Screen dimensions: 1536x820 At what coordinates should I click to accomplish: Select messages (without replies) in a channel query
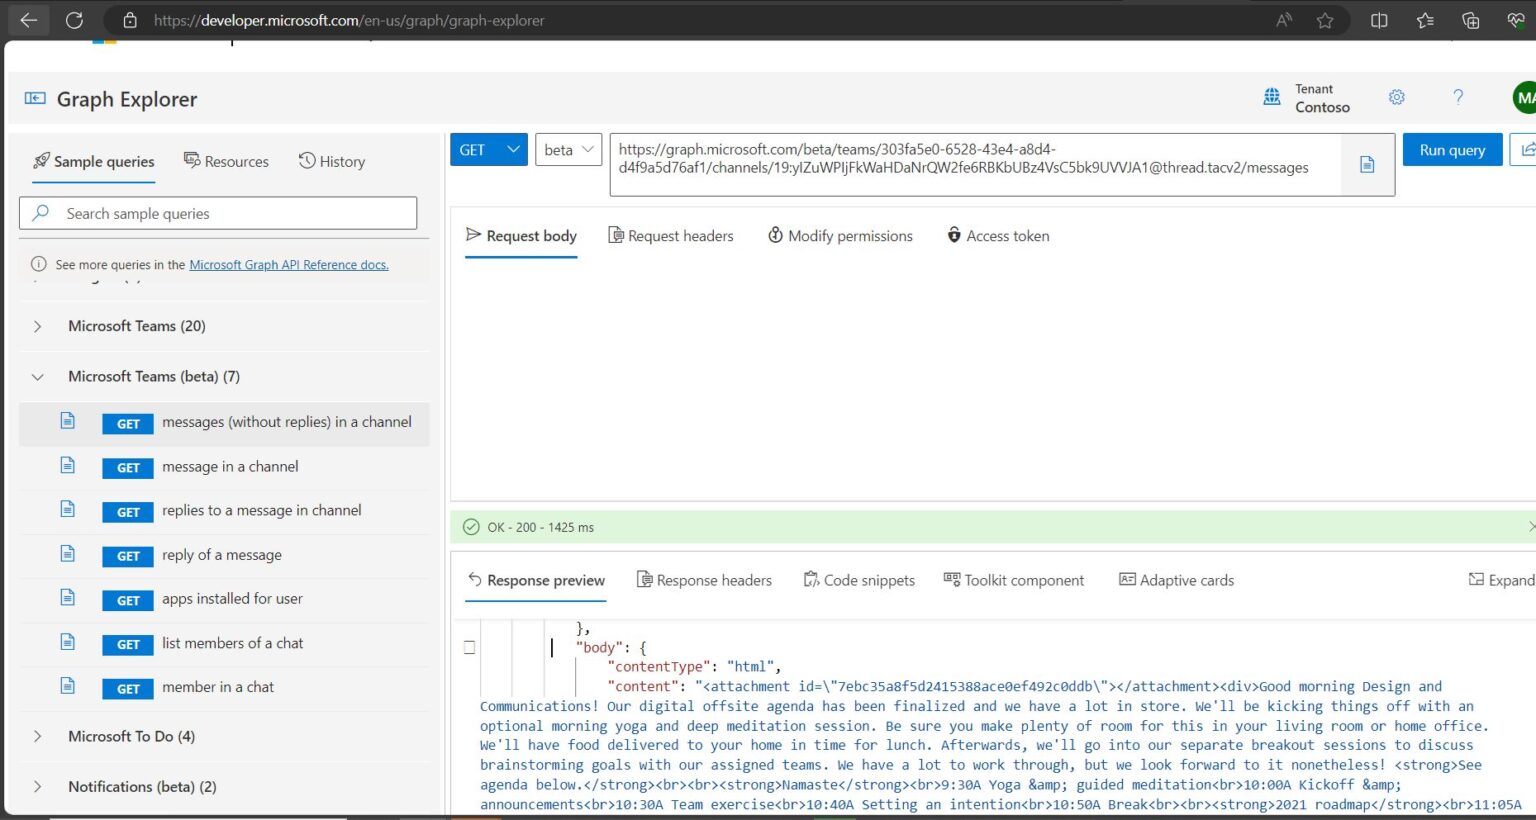pyautogui.click(x=224, y=423)
